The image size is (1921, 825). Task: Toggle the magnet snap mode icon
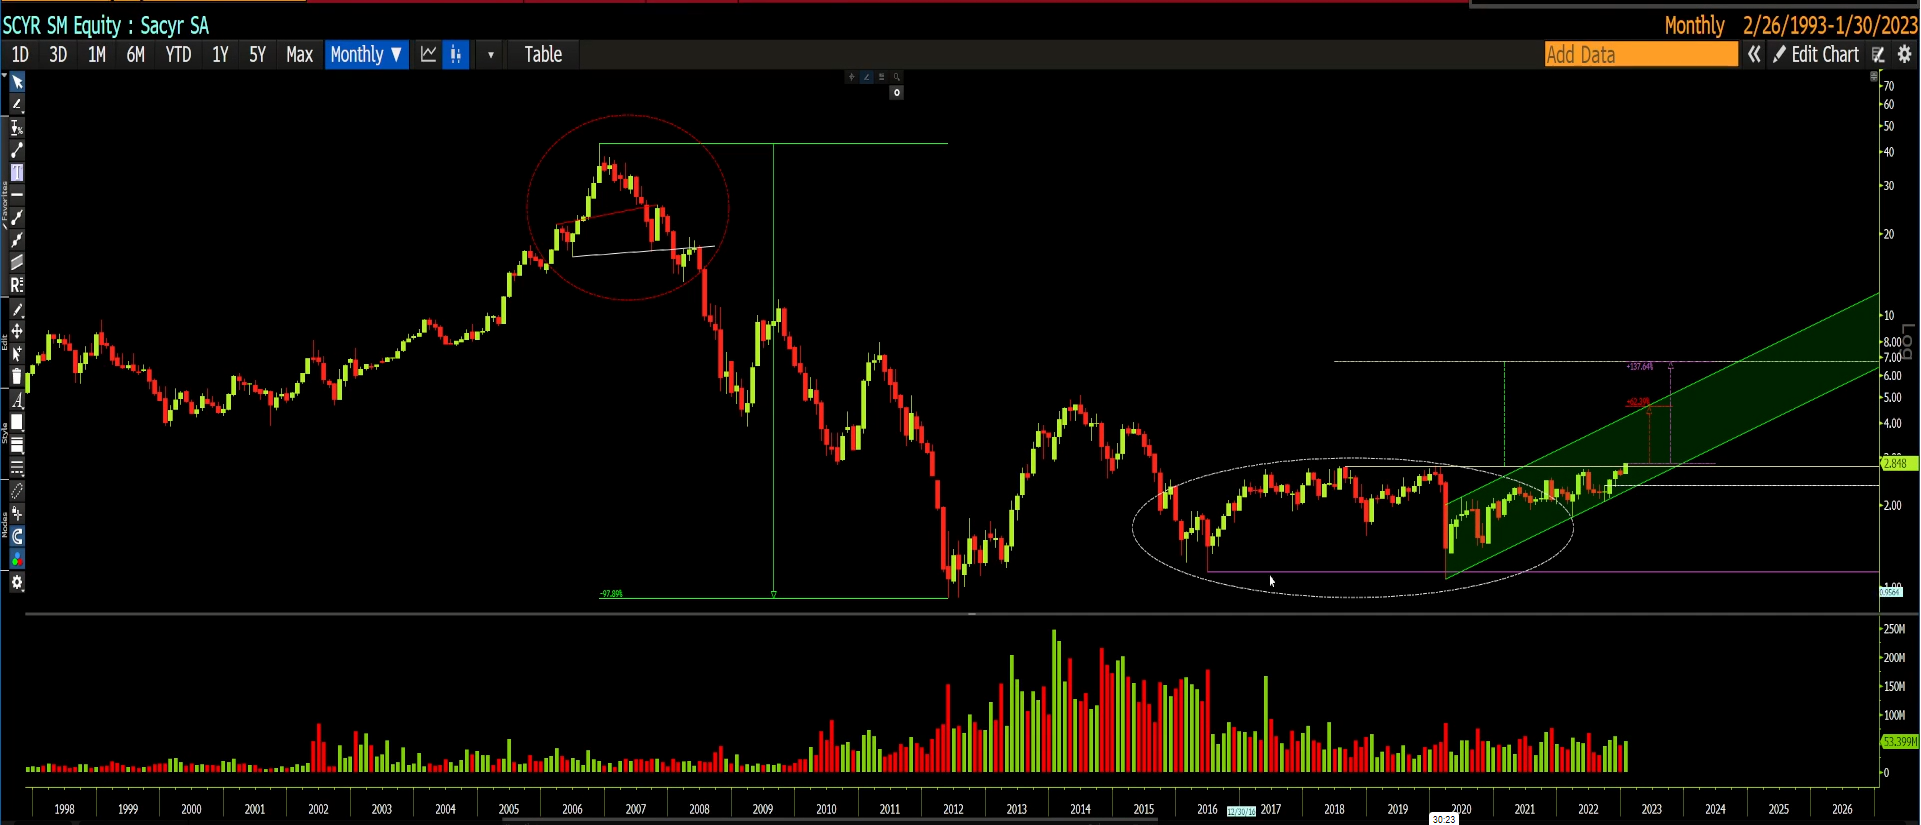point(17,537)
